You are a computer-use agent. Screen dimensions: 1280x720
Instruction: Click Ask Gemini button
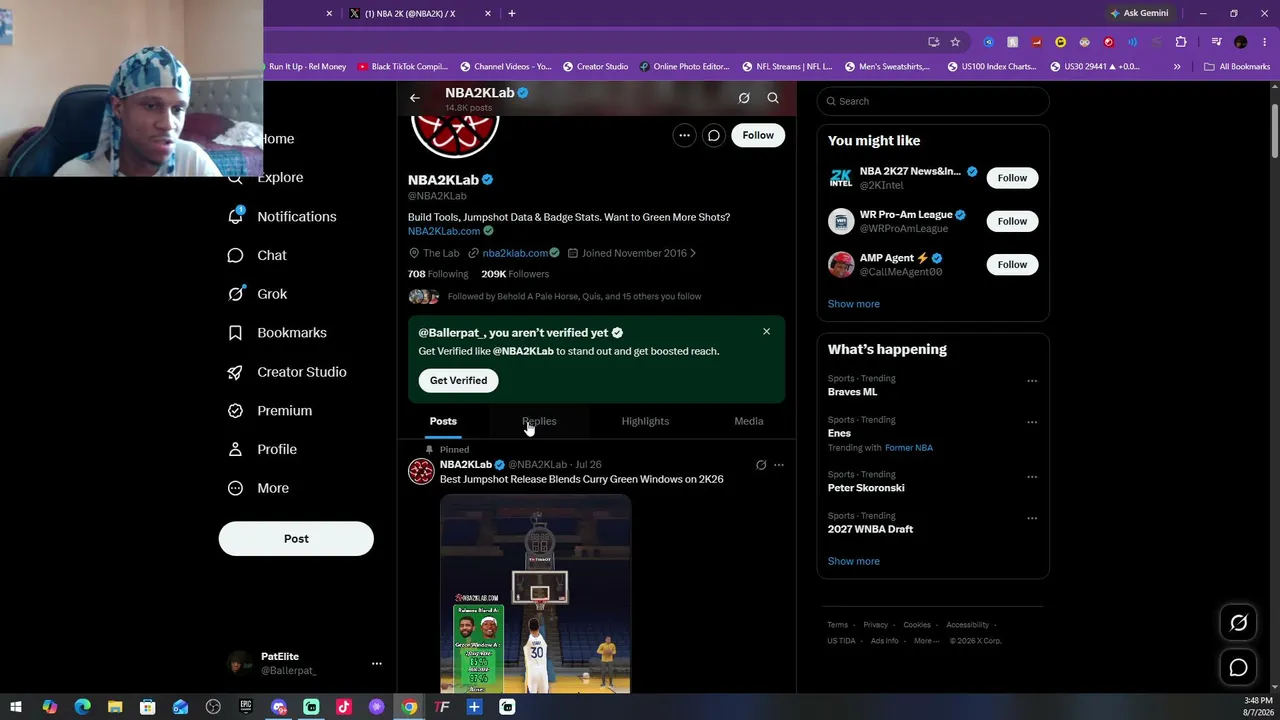point(1138,13)
